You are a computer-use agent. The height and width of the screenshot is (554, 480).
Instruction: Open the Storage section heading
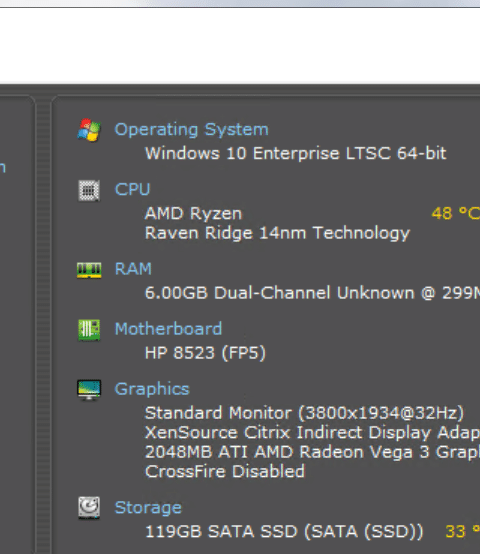(148, 508)
